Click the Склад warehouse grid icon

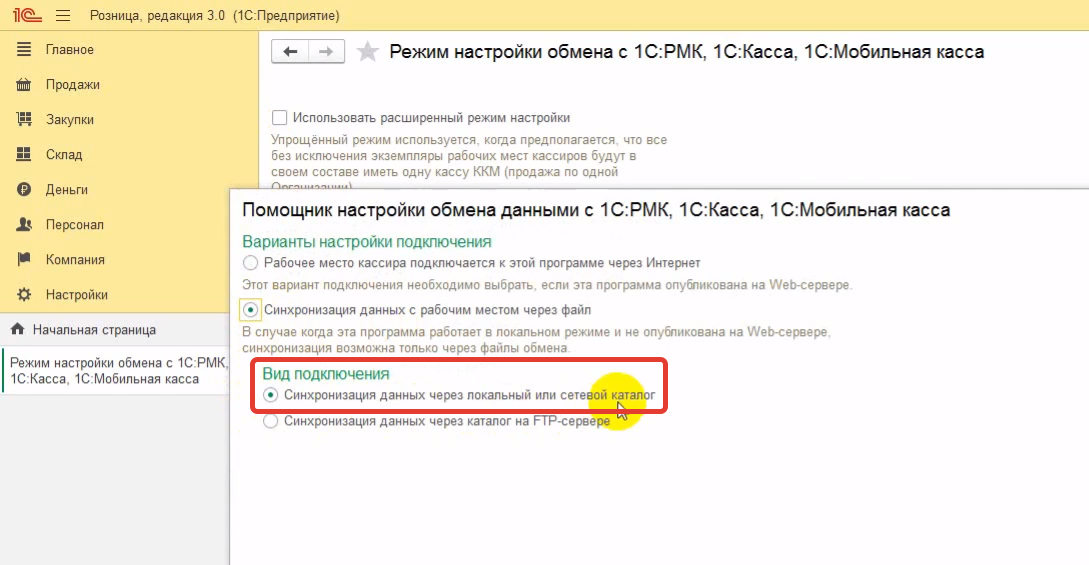[x=24, y=154]
